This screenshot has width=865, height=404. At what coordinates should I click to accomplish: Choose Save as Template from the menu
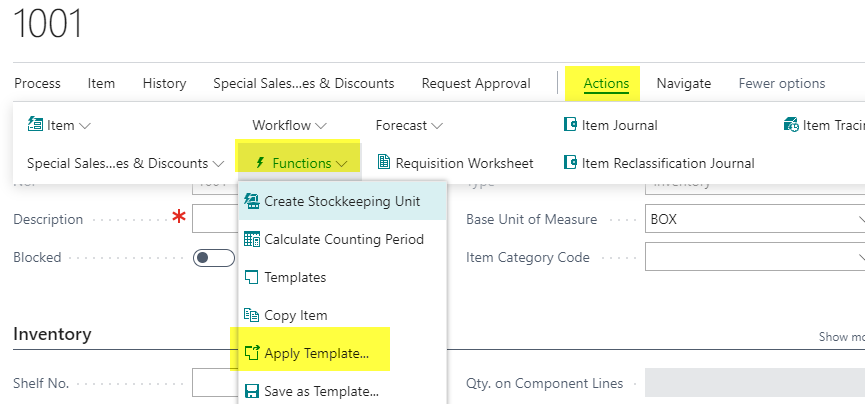(343, 391)
